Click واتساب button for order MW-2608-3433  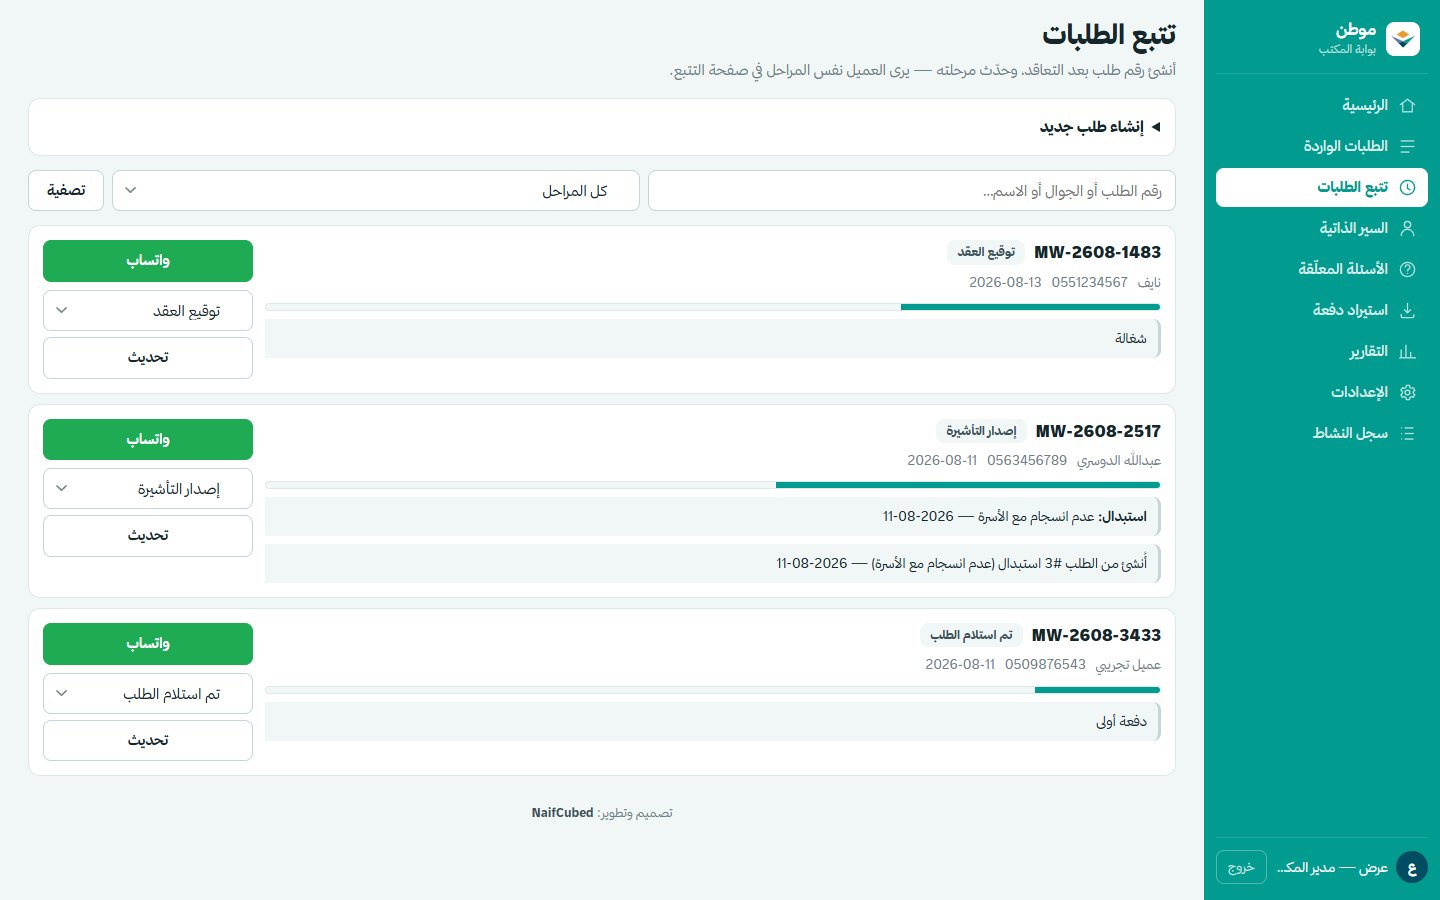(x=148, y=644)
